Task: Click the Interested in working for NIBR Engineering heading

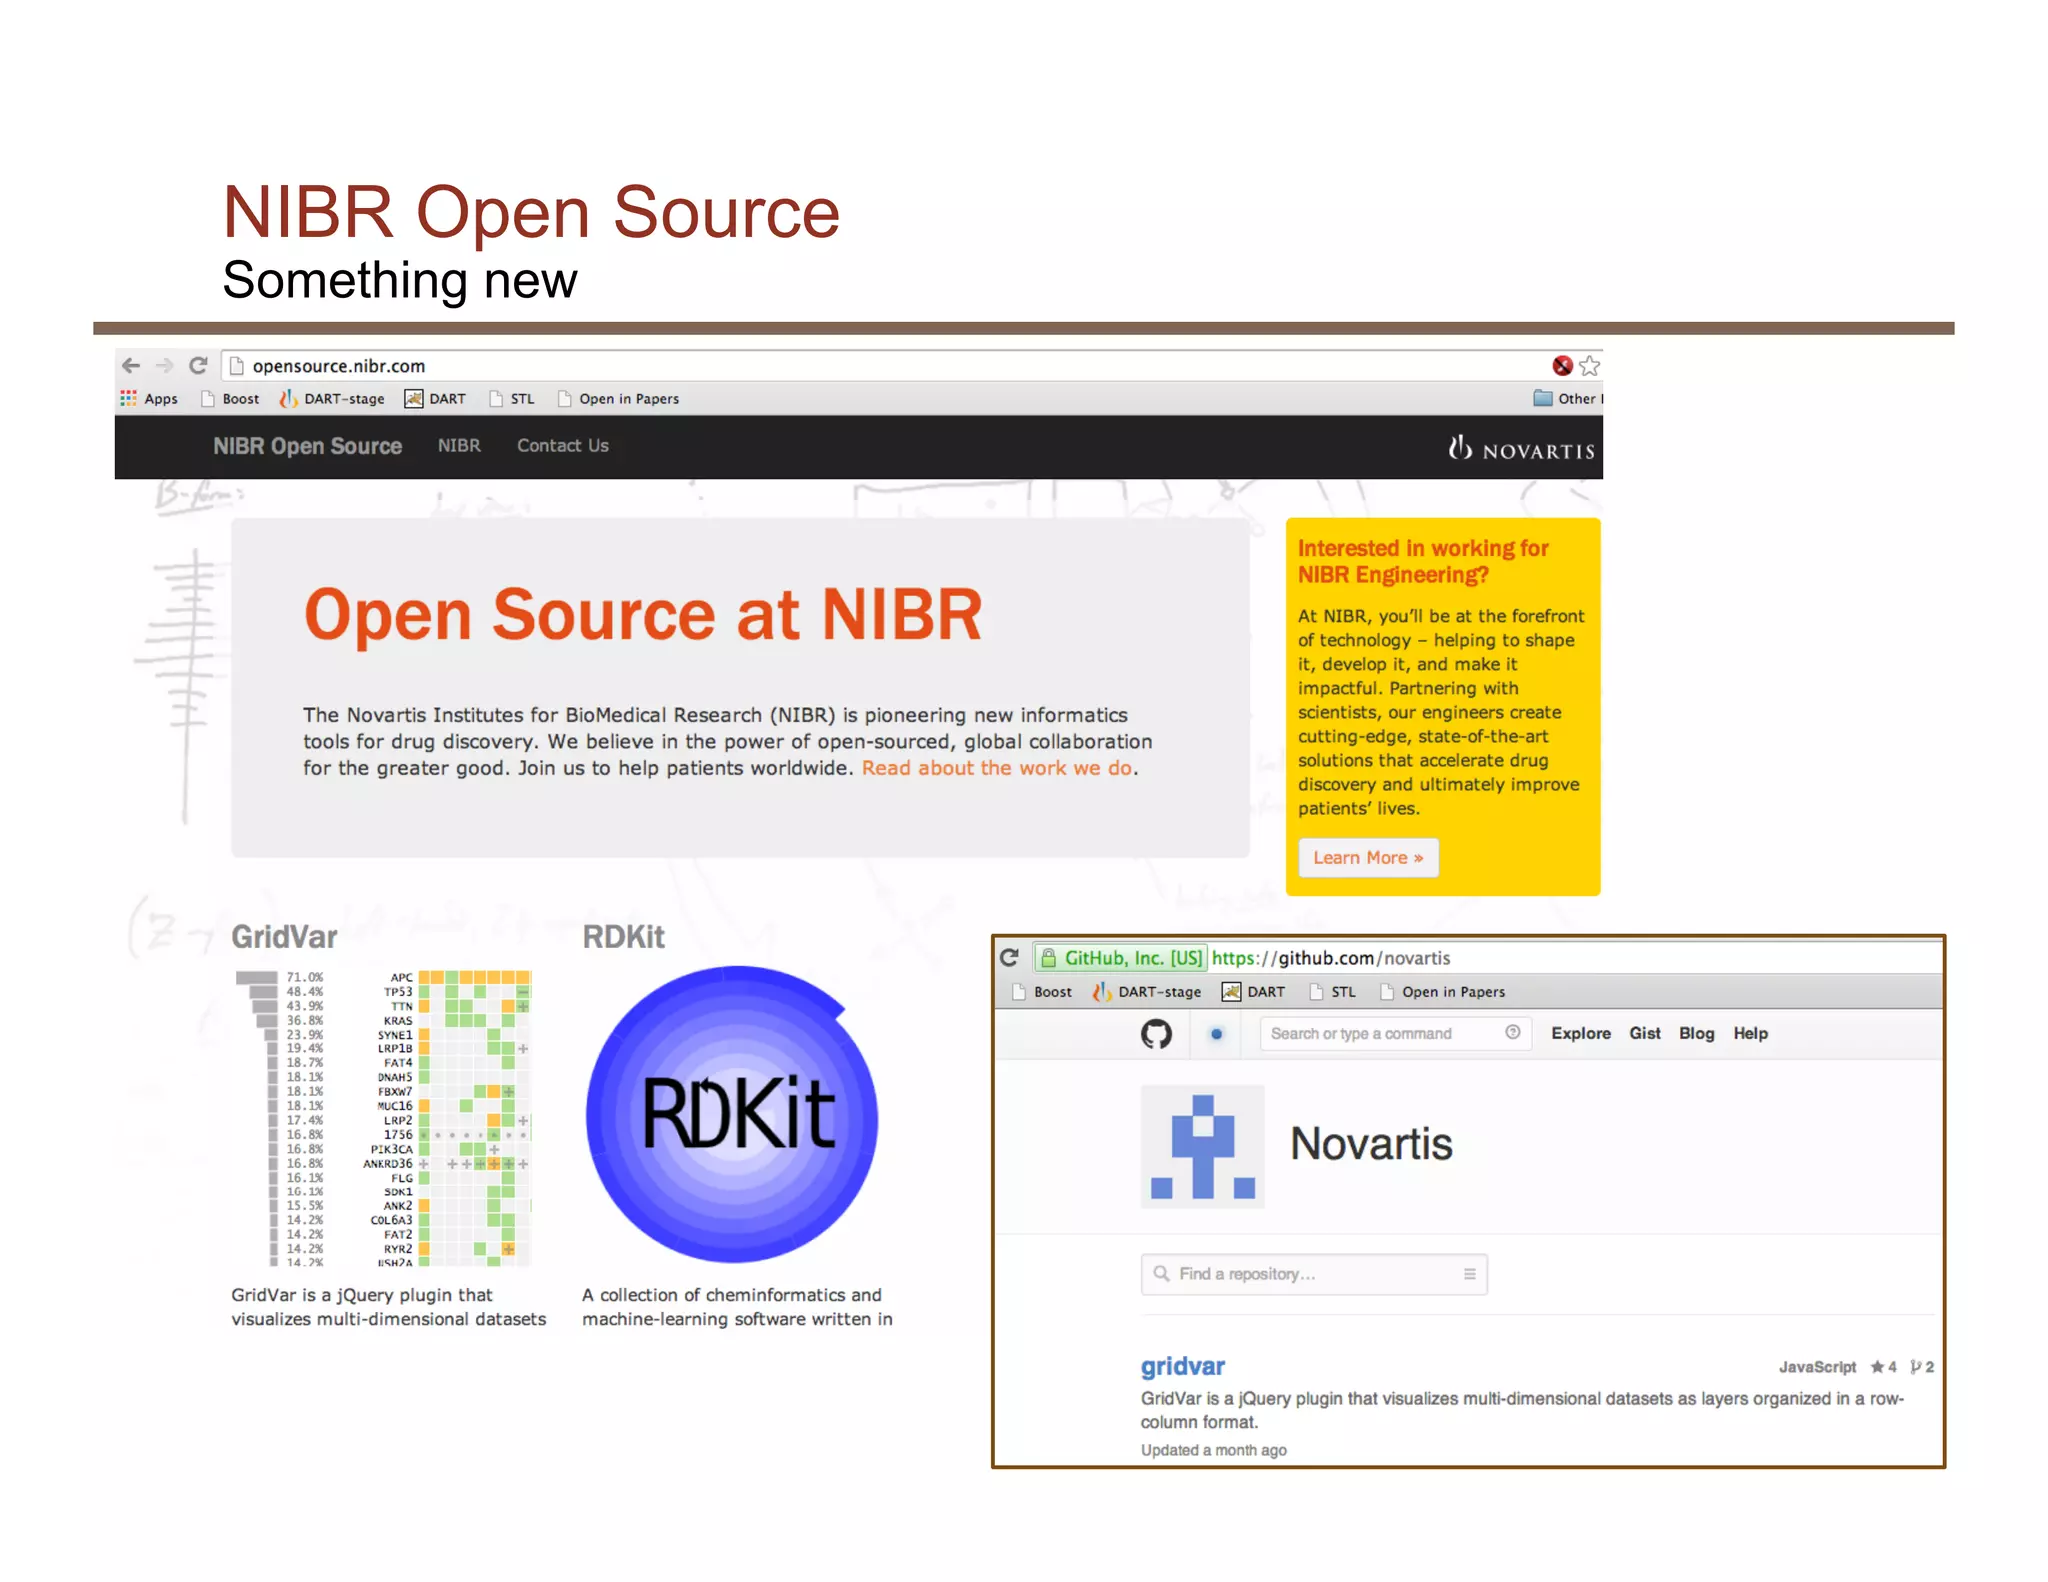Action: [x=1423, y=561]
